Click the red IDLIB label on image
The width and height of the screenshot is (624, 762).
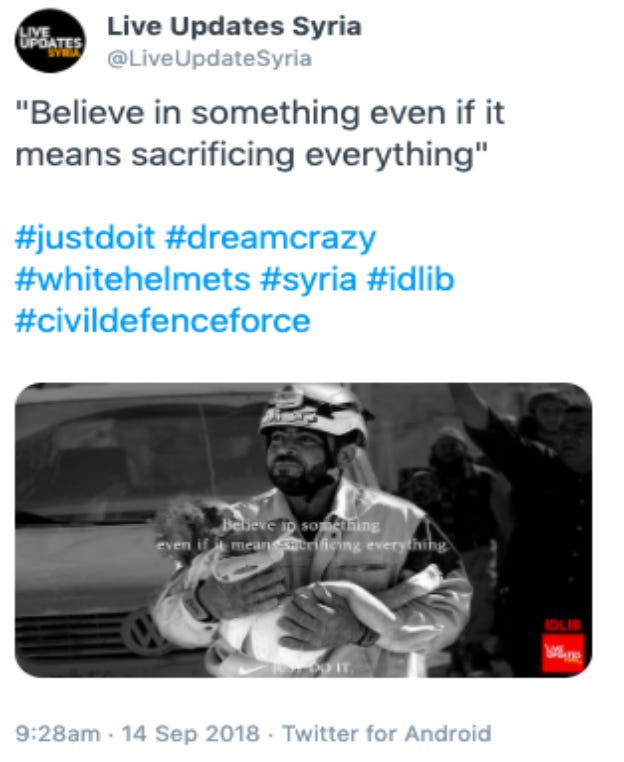[563, 626]
